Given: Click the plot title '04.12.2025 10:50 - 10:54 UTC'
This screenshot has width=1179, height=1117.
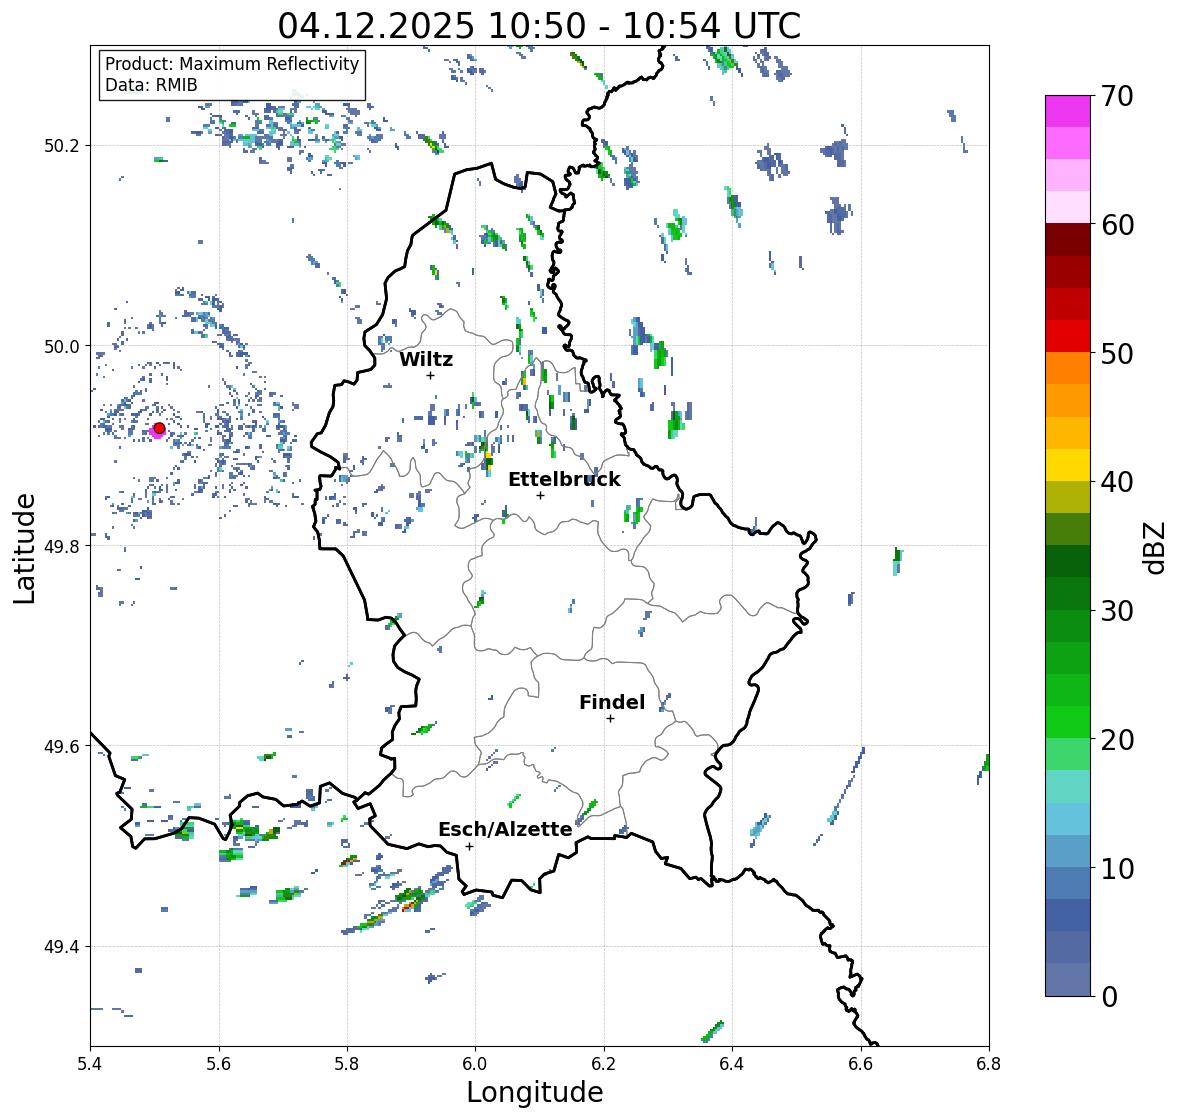Looking at the screenshot, I should point(539,26).
